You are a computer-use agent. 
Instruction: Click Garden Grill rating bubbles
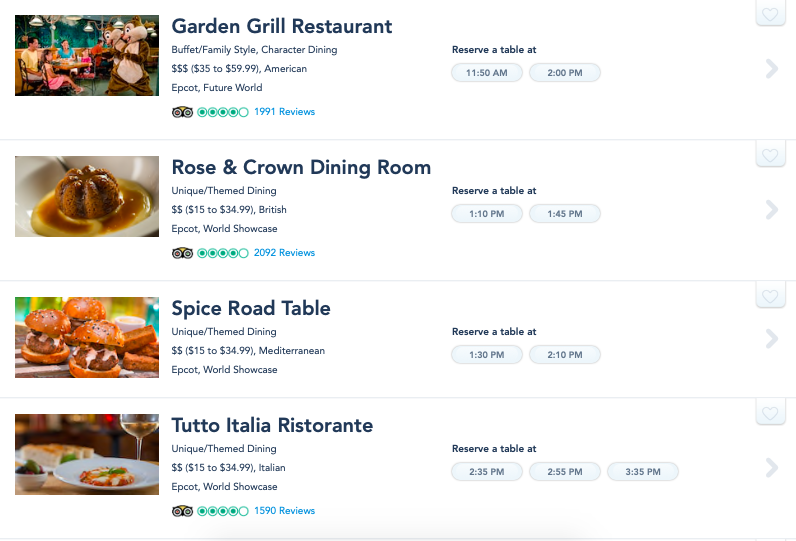[x=223, y=112]
